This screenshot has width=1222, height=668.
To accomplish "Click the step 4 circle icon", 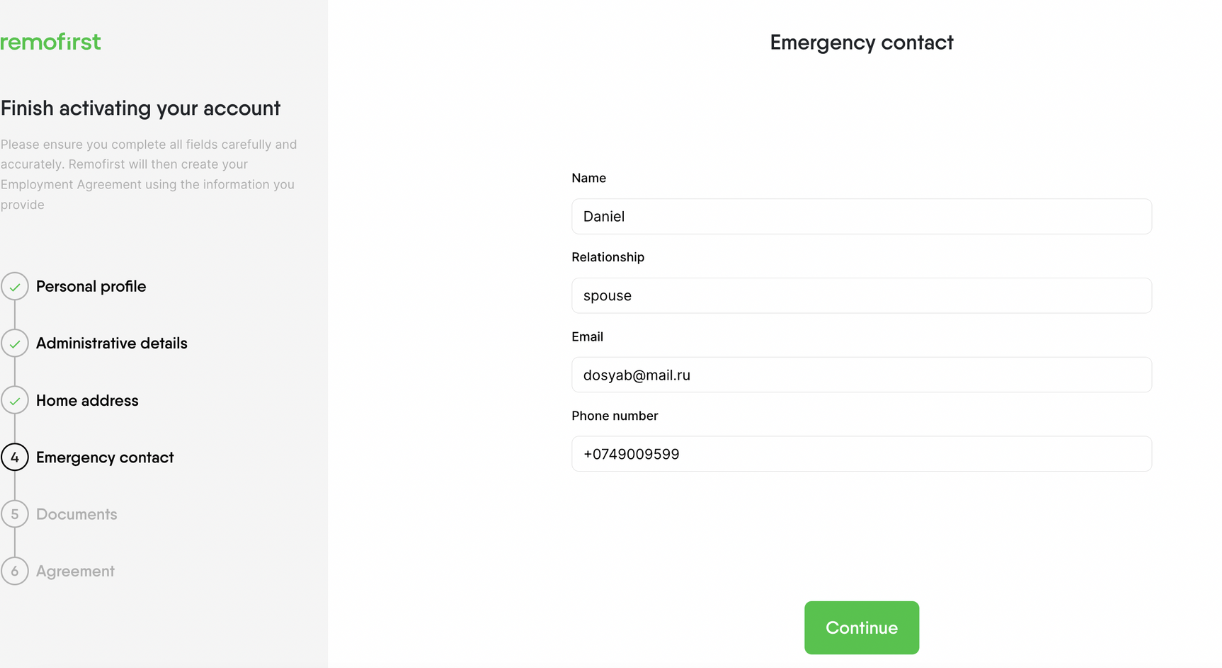I will (14, 458).
